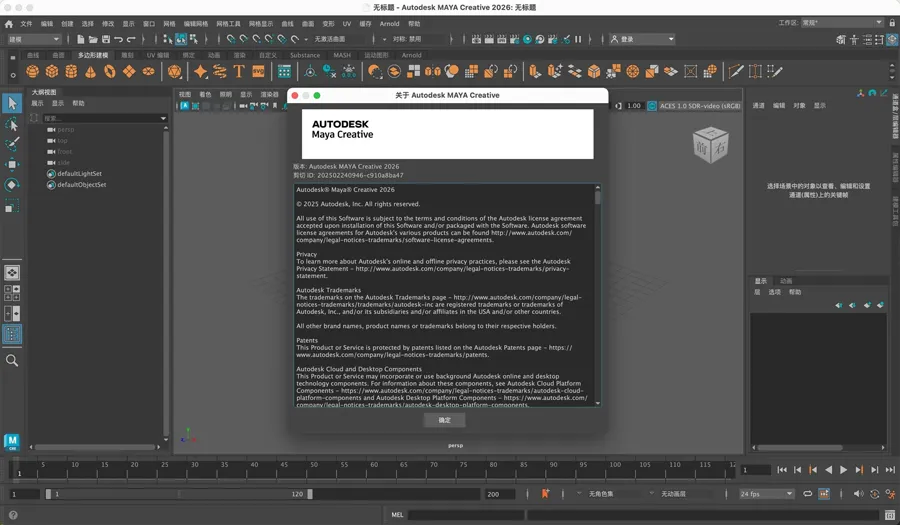Click the 登录 sign-in button
Image resolution: width=900 pixels, height=525 pixels.
click(642, 39)
